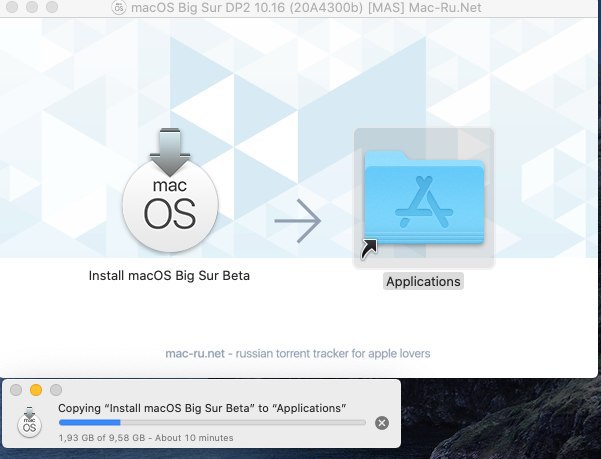Screen dimensions: 601x459
Task: Click the Applications folder label
Action: (423, 282)
